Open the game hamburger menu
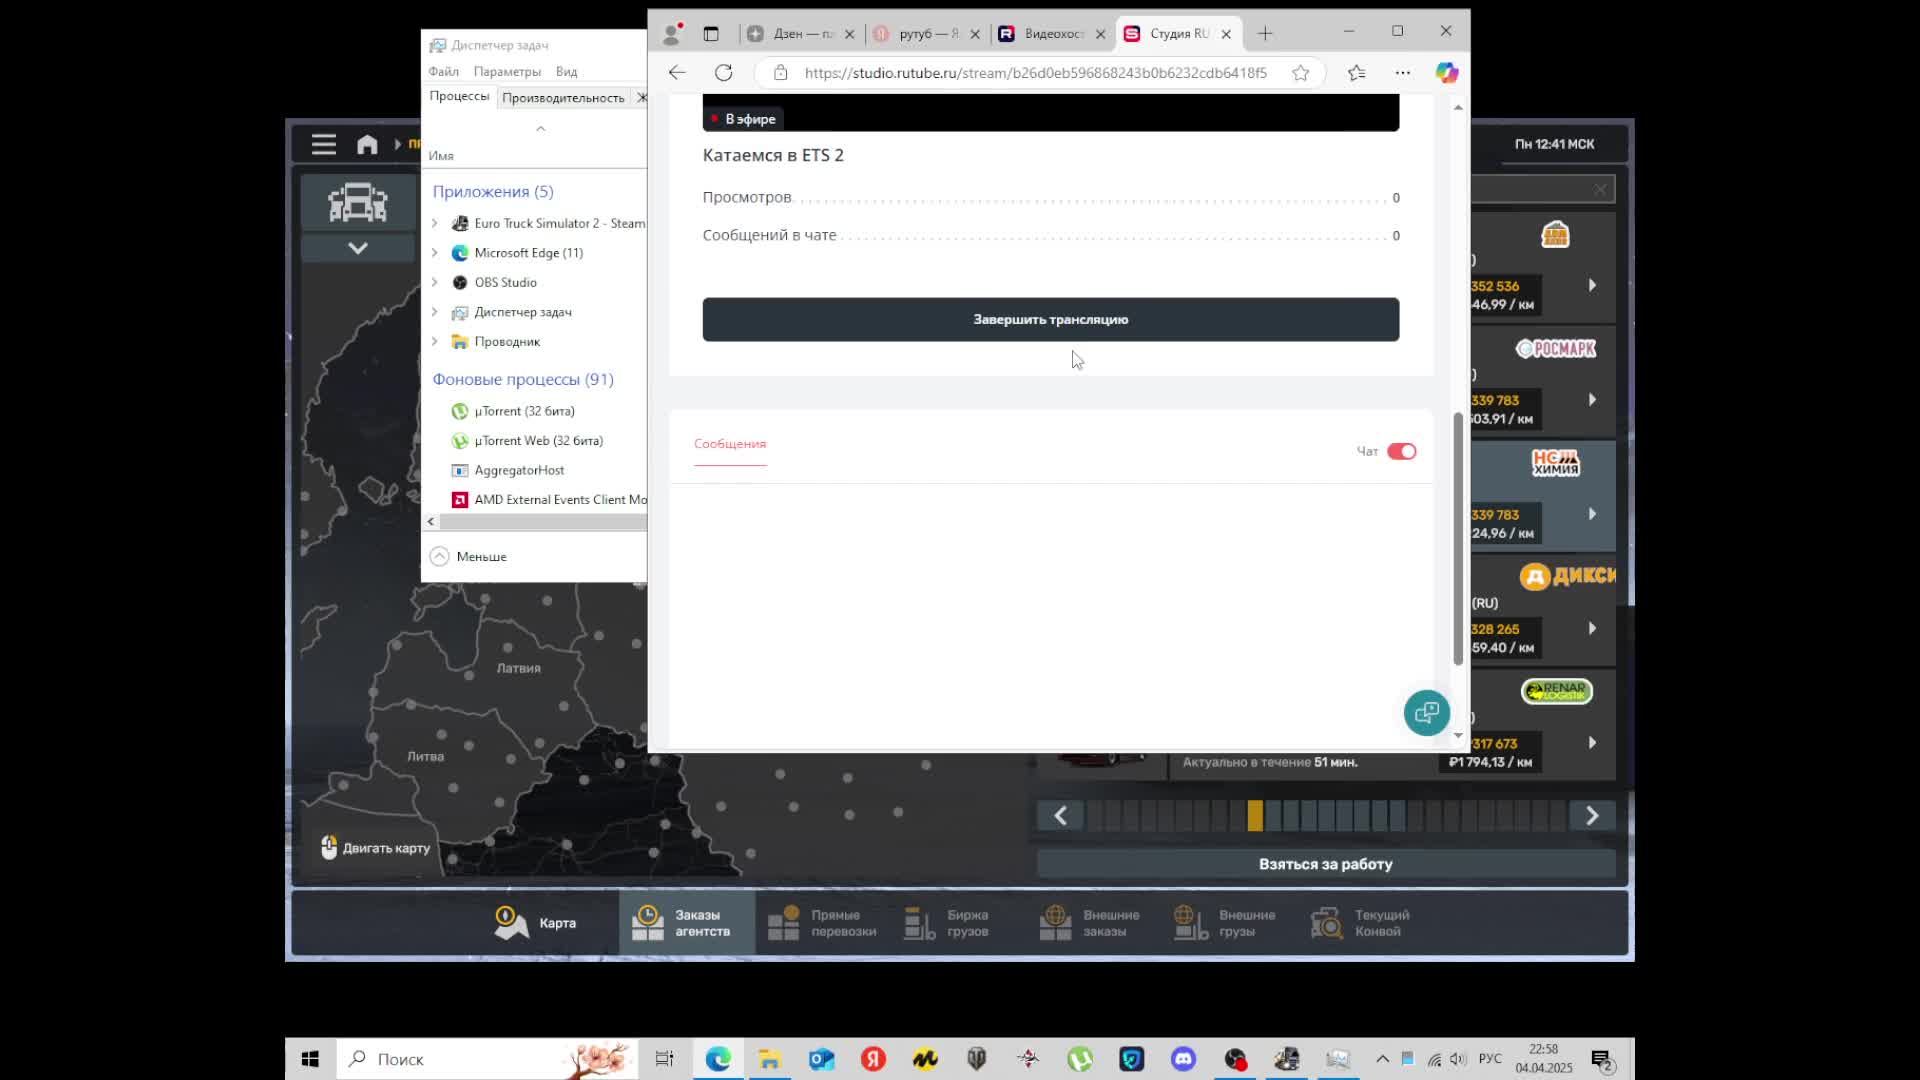1920x1080 pixels. click(323, 144)
